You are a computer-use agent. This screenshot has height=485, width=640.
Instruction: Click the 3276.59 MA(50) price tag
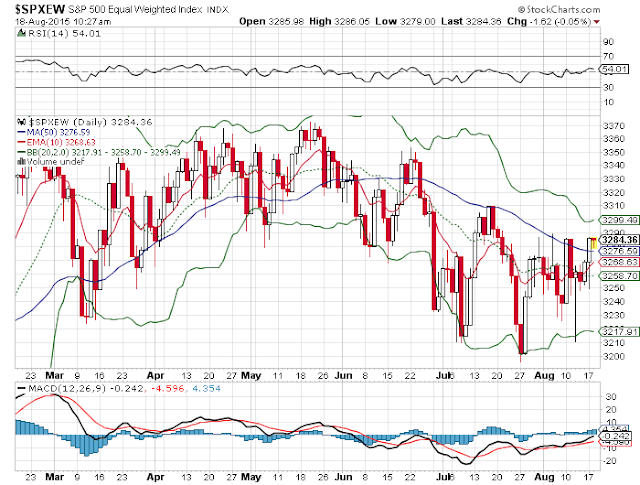tap(620, 251)
